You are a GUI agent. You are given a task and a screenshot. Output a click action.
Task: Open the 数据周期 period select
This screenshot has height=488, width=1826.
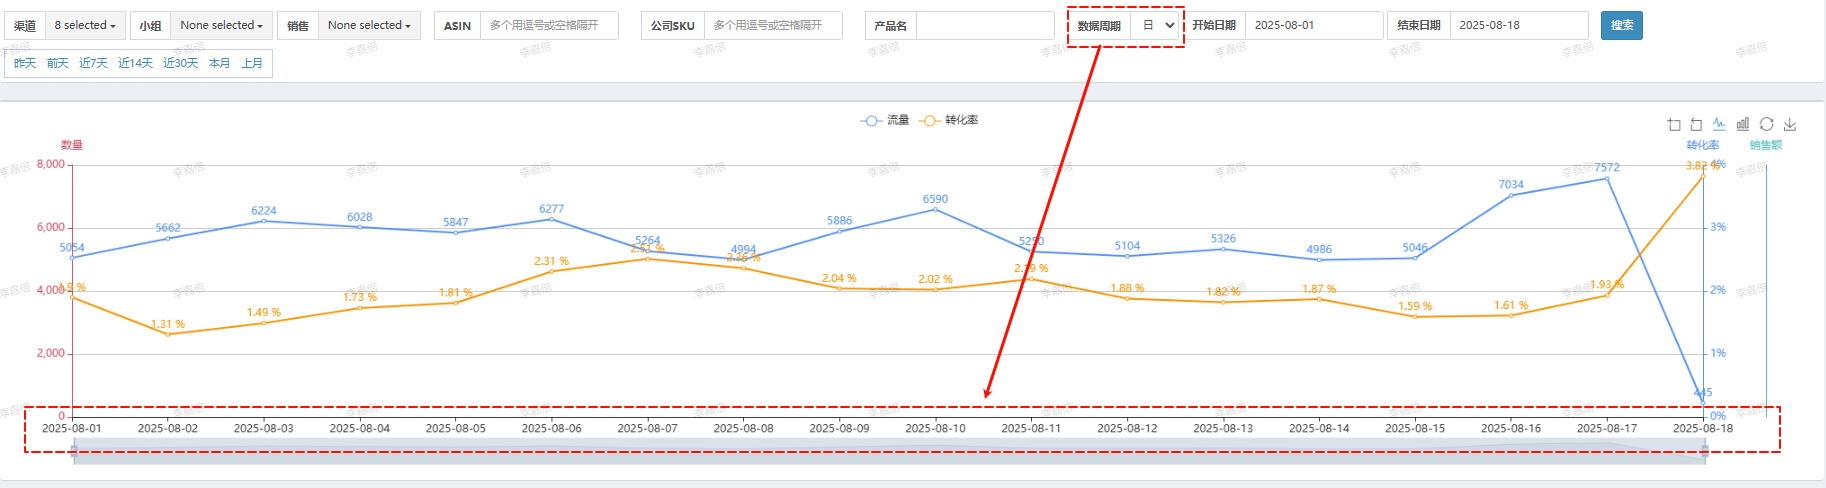click(x=1158, y=25)
